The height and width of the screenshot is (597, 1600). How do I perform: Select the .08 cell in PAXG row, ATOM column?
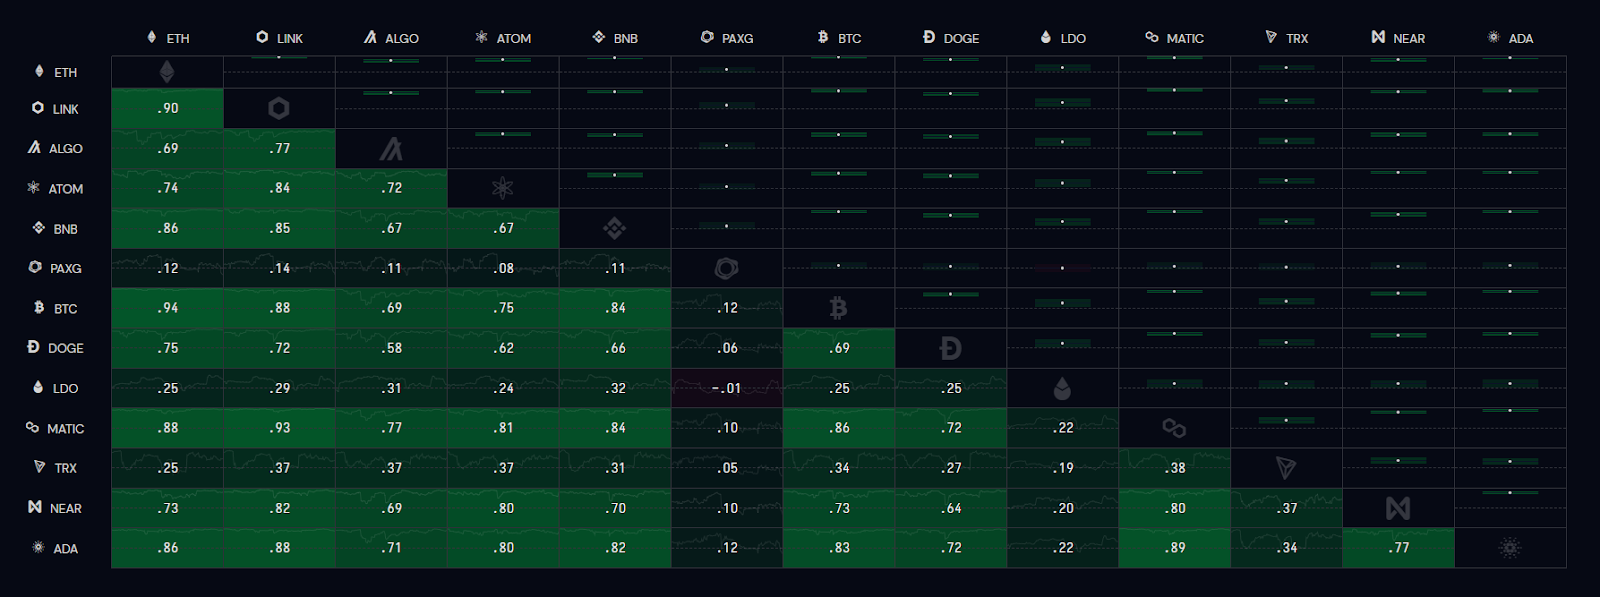click(x=503, y=268)
